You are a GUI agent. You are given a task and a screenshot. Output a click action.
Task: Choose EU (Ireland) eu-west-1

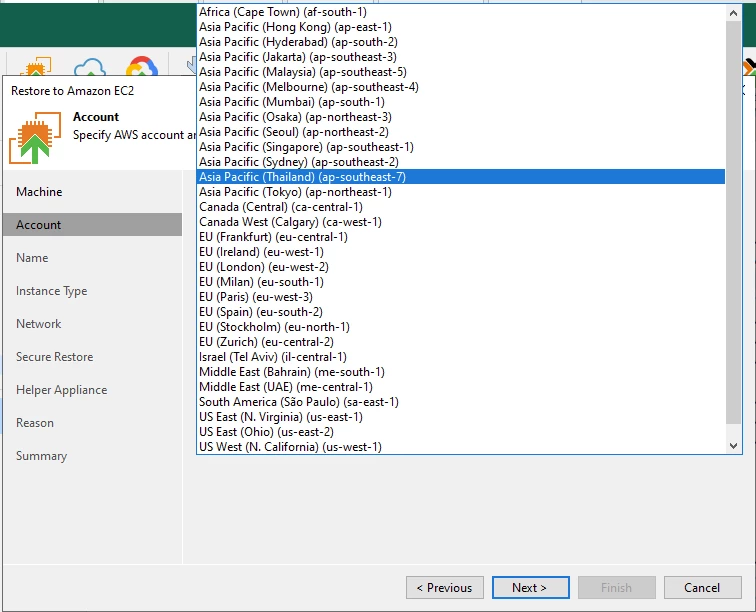(x=461, y=252)
